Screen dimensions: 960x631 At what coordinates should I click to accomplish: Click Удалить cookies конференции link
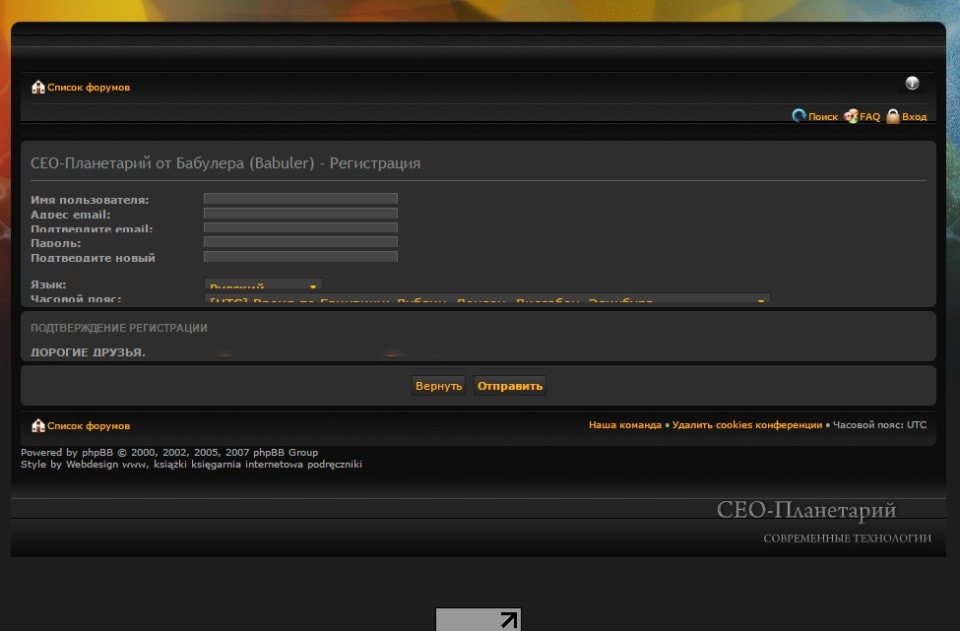click(747, 425)
